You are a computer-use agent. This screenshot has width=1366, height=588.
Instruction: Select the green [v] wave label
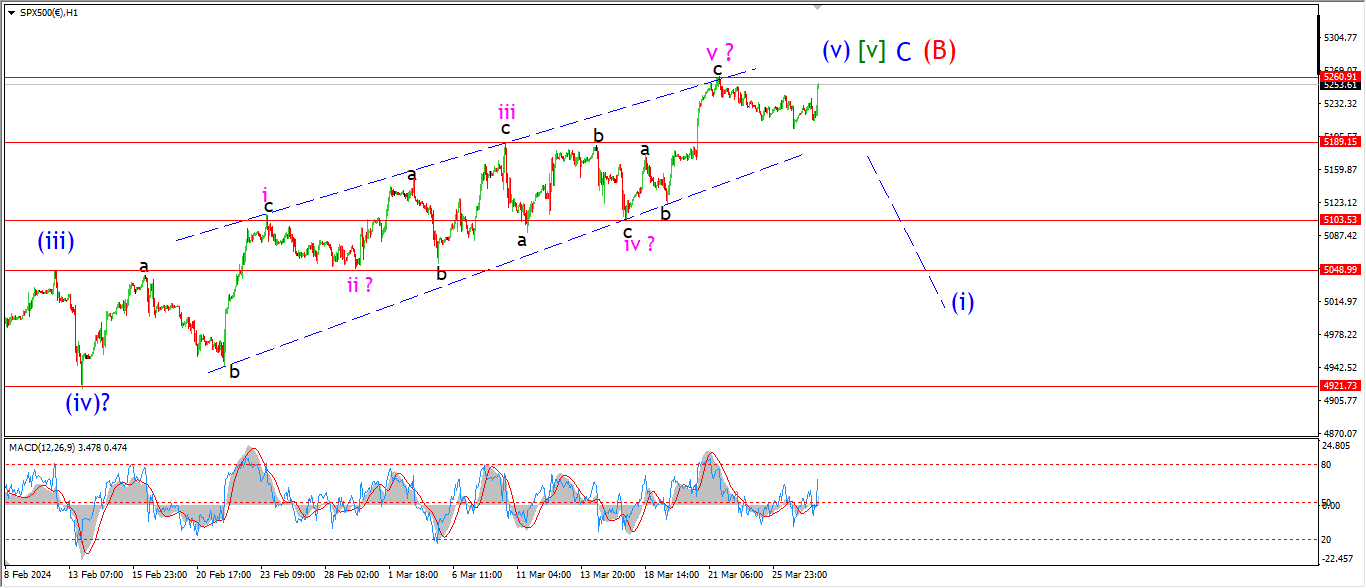pos(872,50)
